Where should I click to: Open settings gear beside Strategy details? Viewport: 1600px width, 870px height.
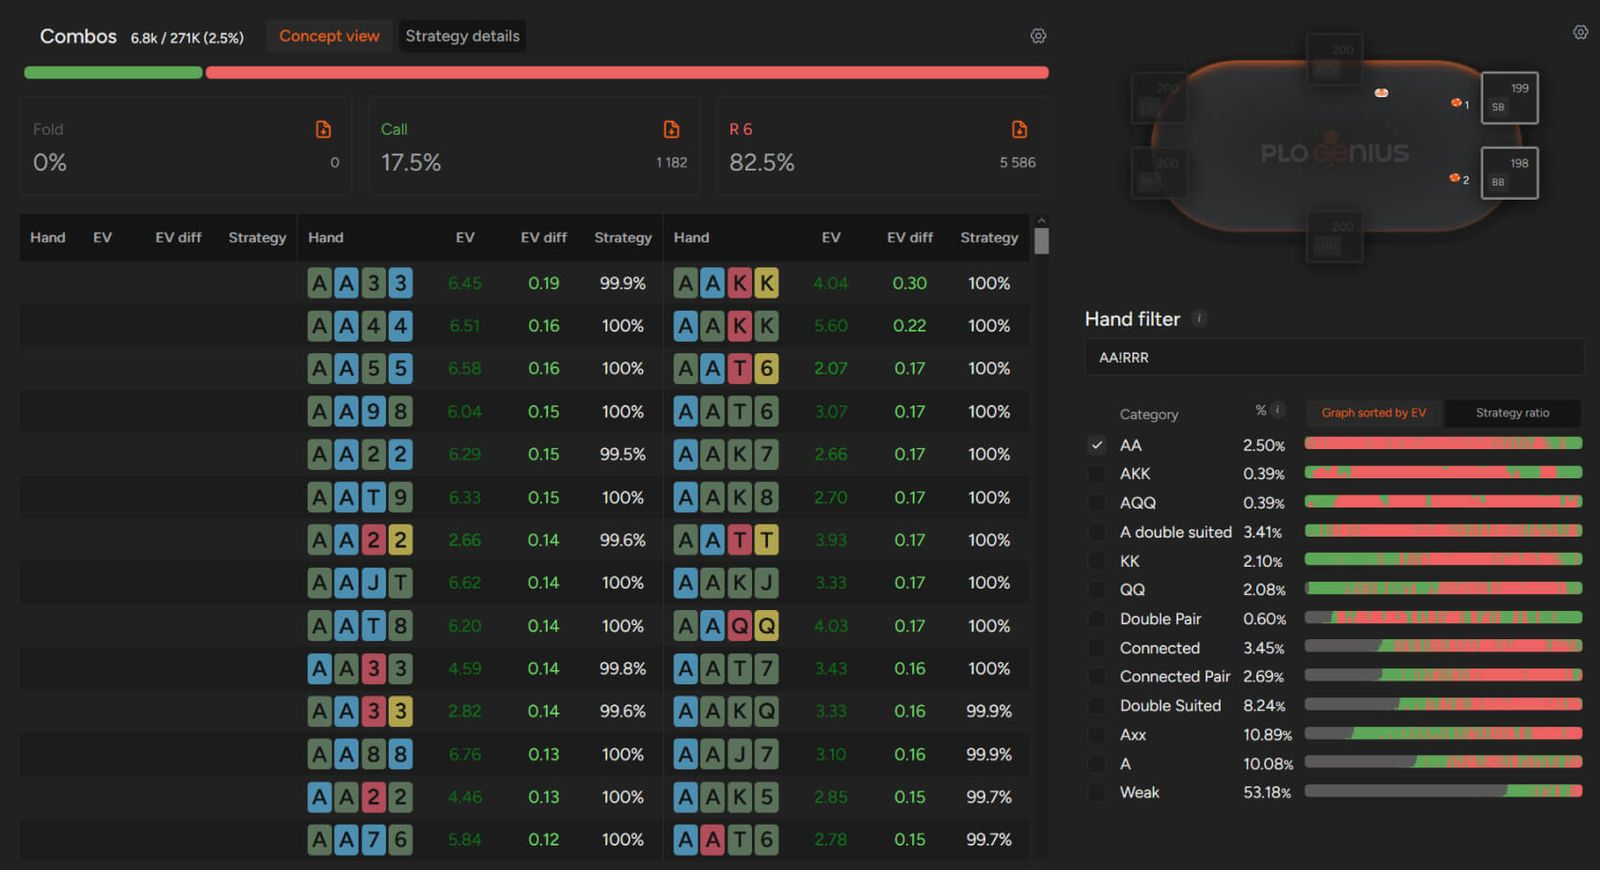click(1038, 36)
